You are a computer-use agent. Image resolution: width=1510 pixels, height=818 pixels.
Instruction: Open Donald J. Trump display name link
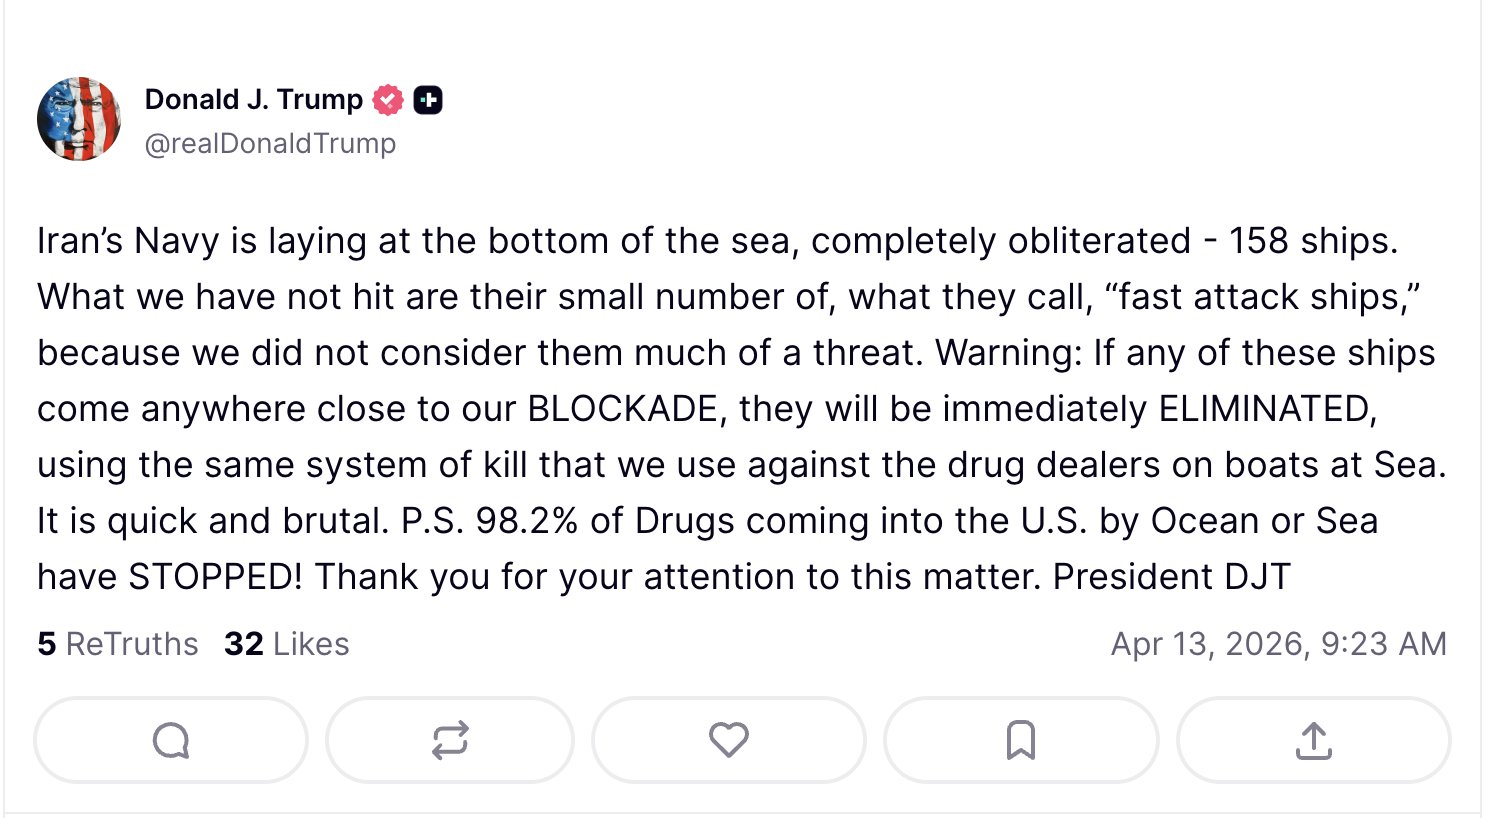click(253, 99)
